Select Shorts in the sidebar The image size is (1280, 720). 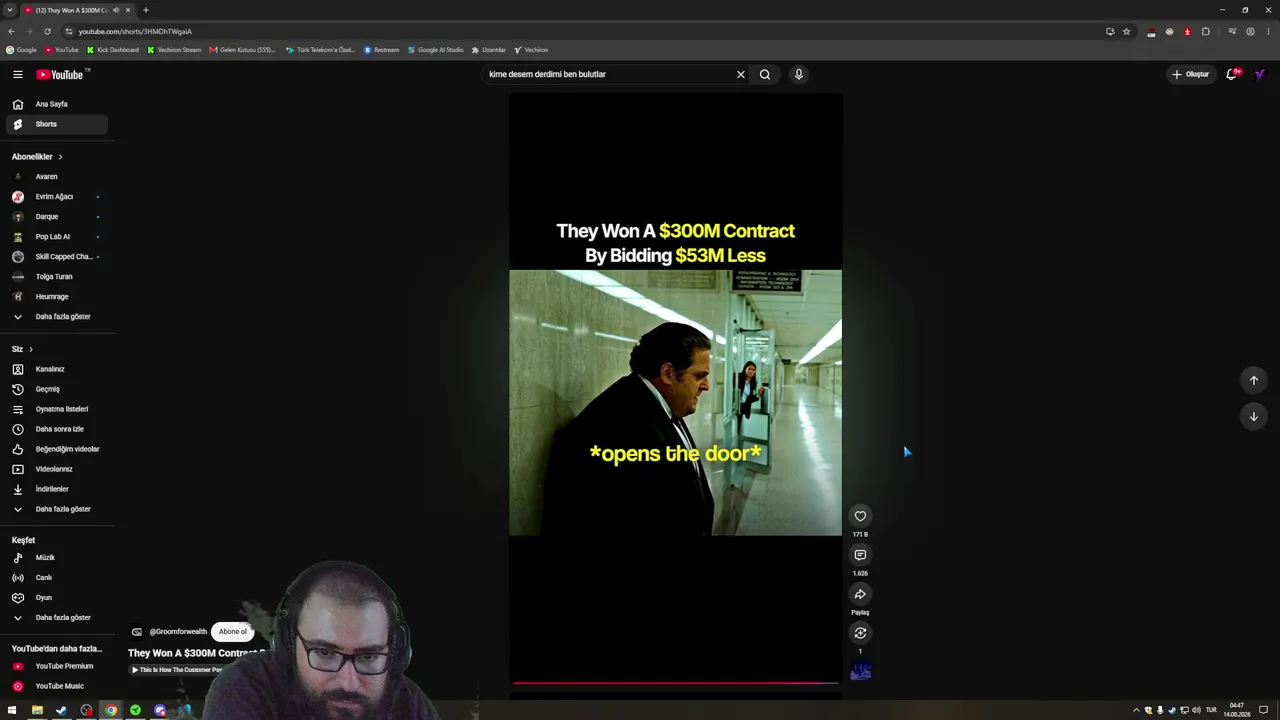click(57, 124)
